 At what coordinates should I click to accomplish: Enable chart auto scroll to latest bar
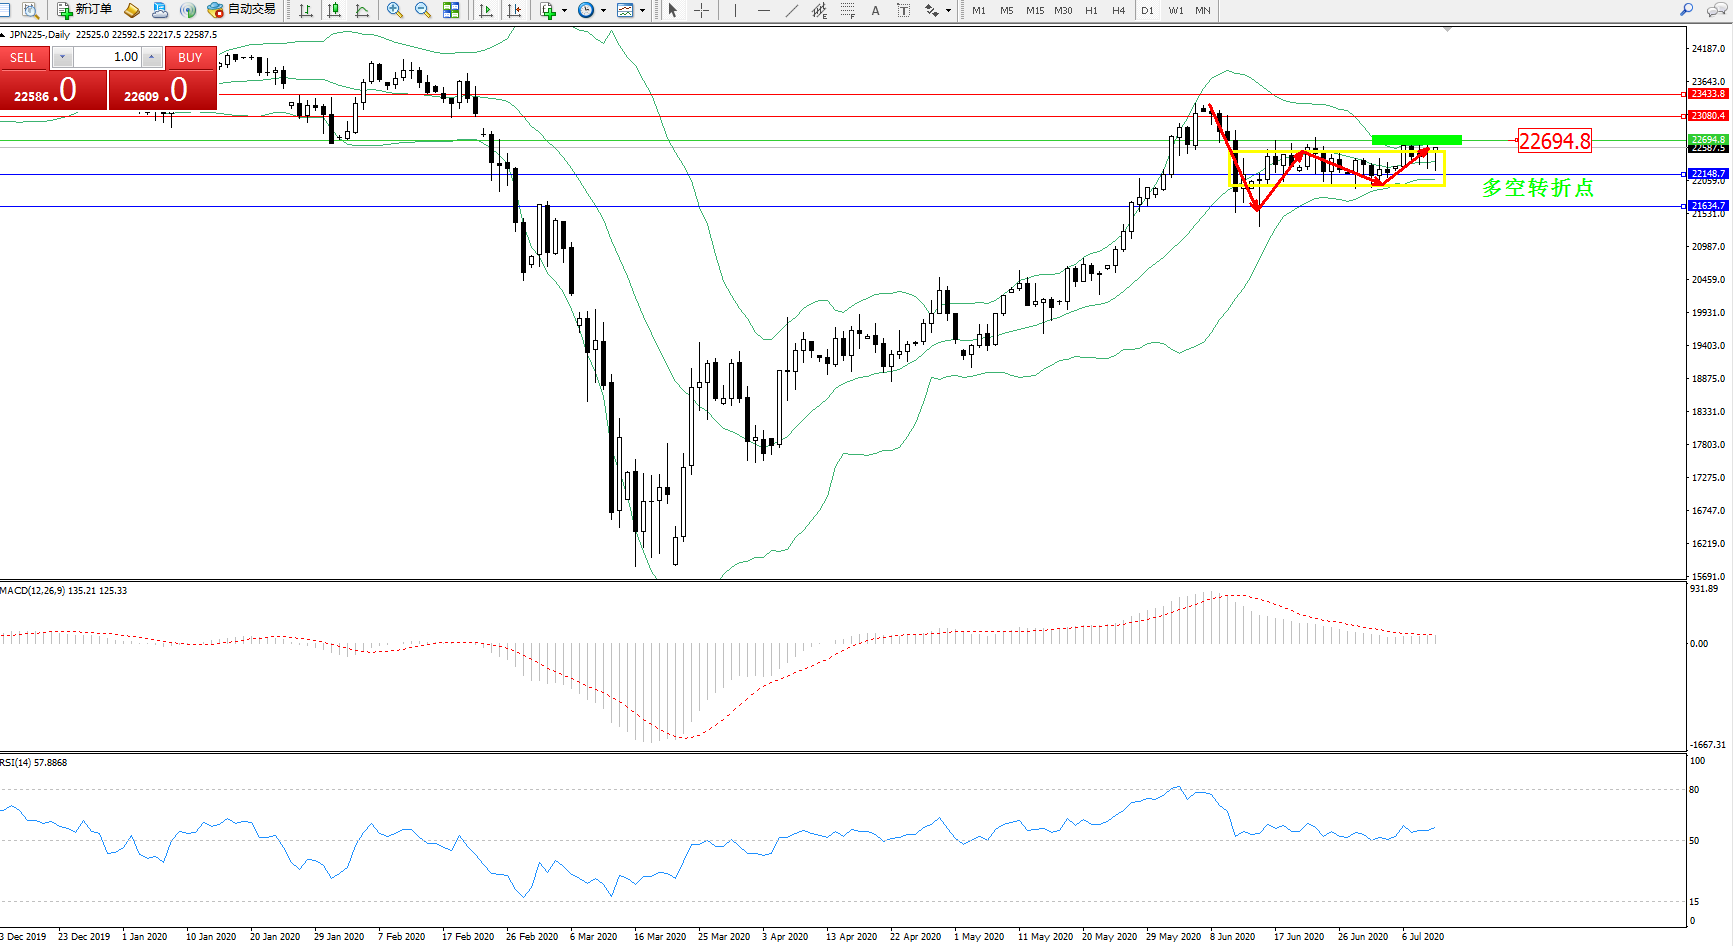click(x=486, y=10)
